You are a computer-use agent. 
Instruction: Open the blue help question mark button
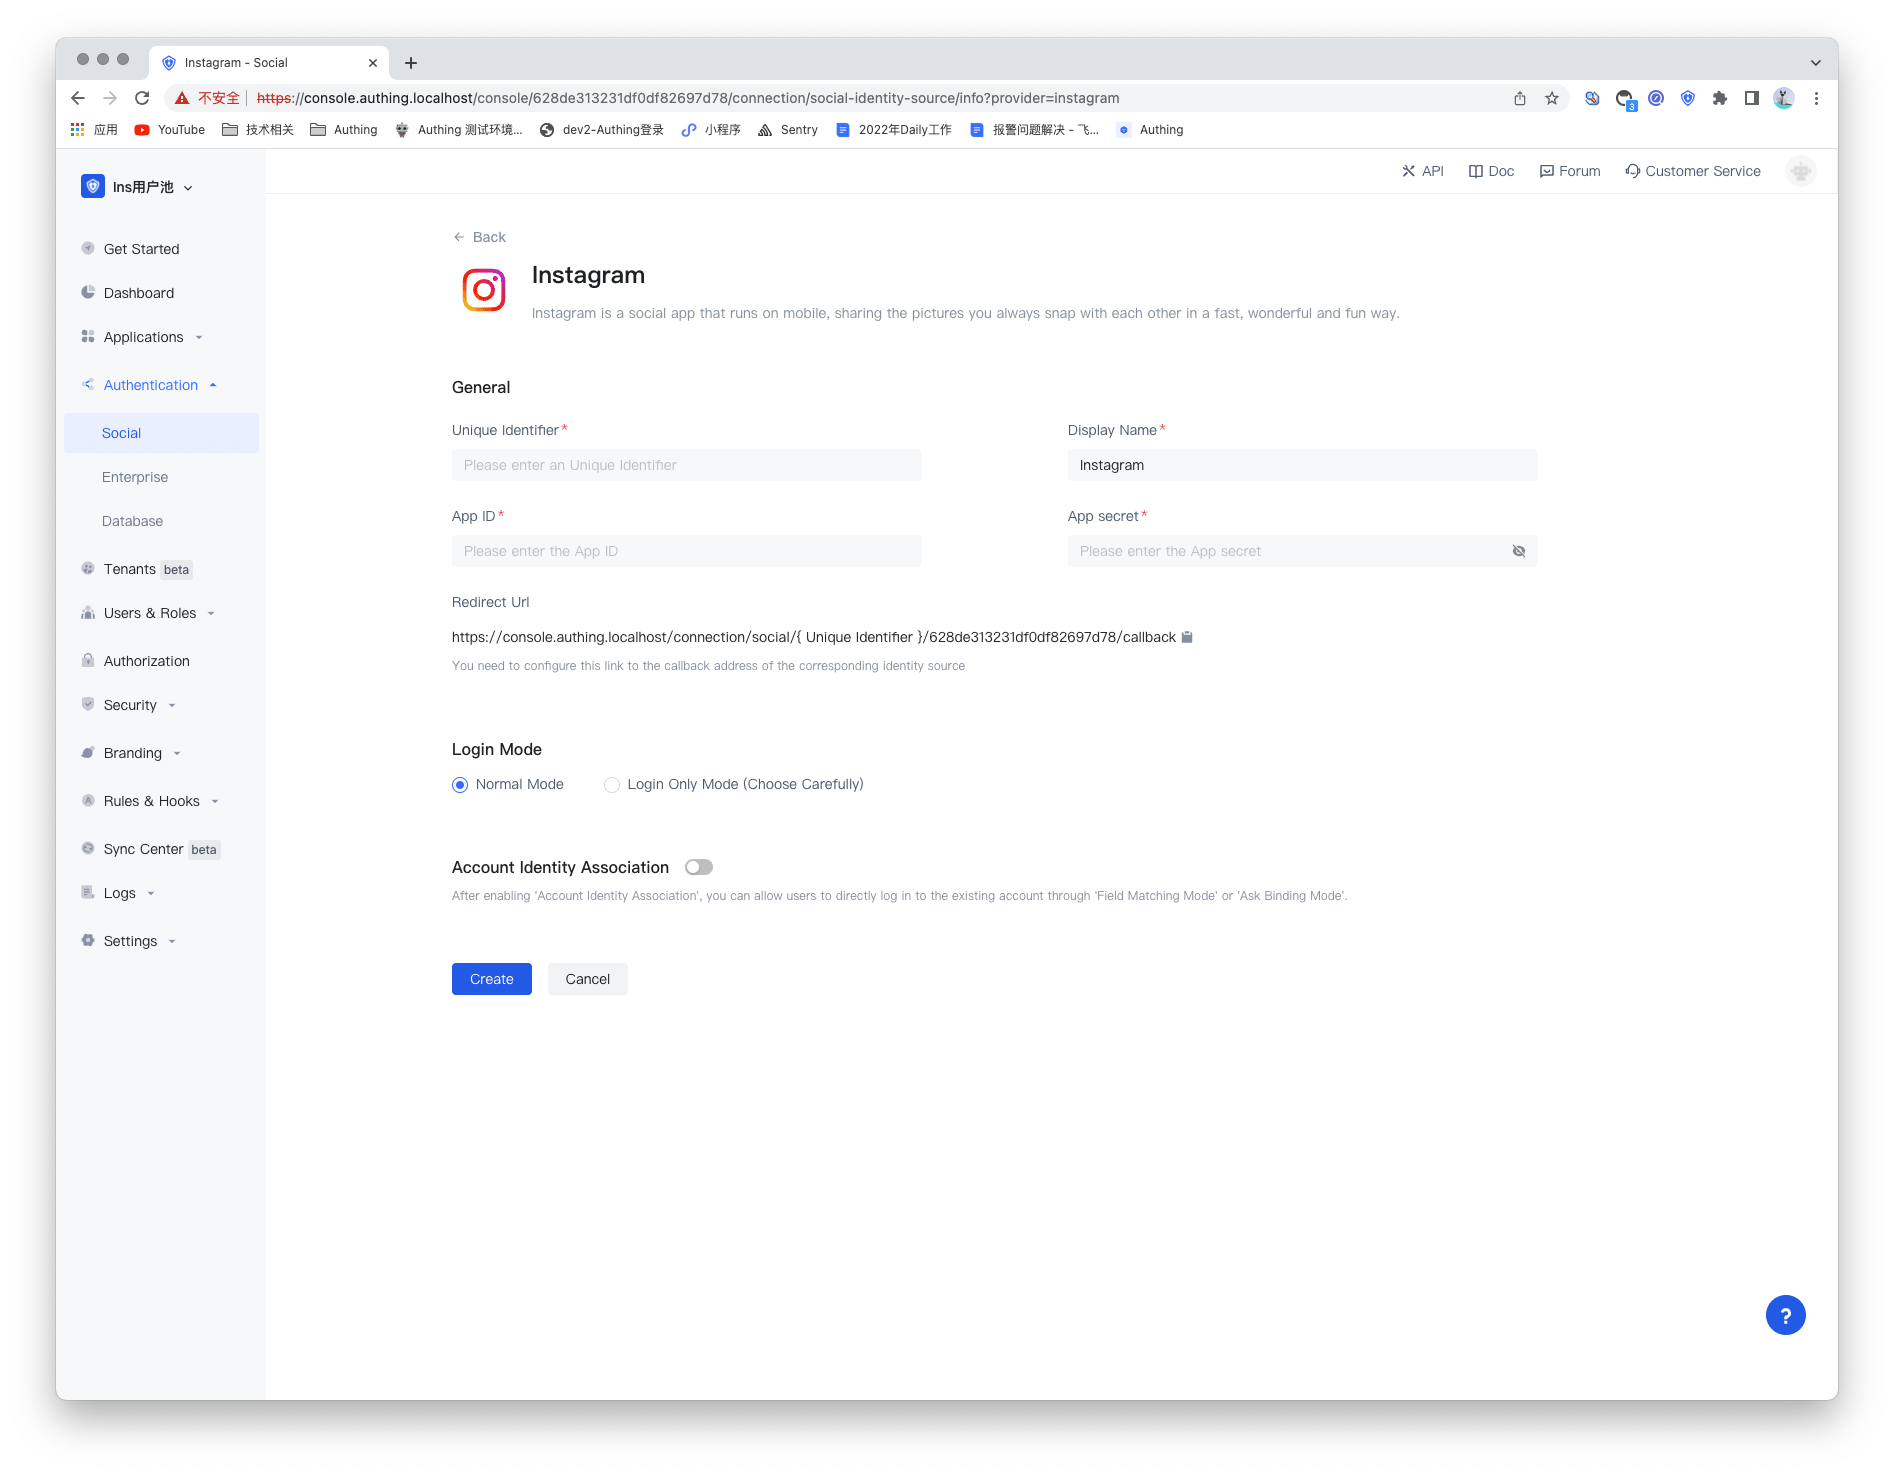(x=1785, y=1315)
